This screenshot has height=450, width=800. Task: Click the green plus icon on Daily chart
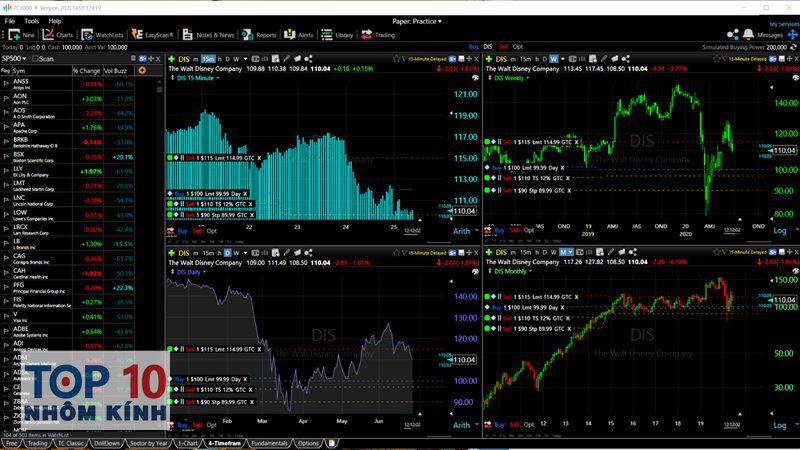172,253
